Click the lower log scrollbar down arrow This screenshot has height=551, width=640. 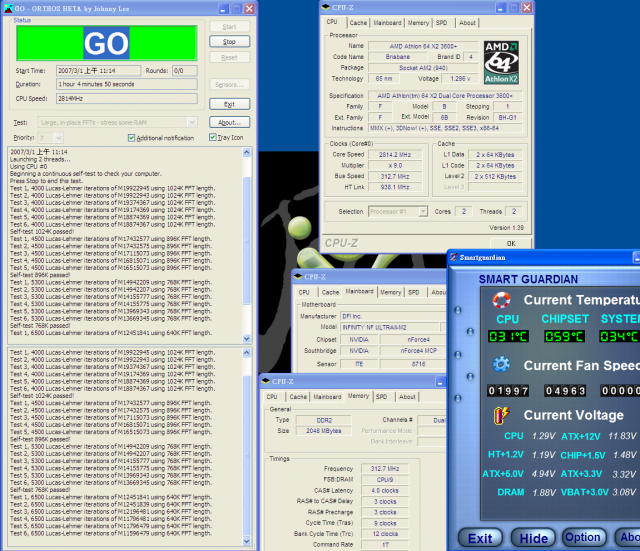(247, 541)
